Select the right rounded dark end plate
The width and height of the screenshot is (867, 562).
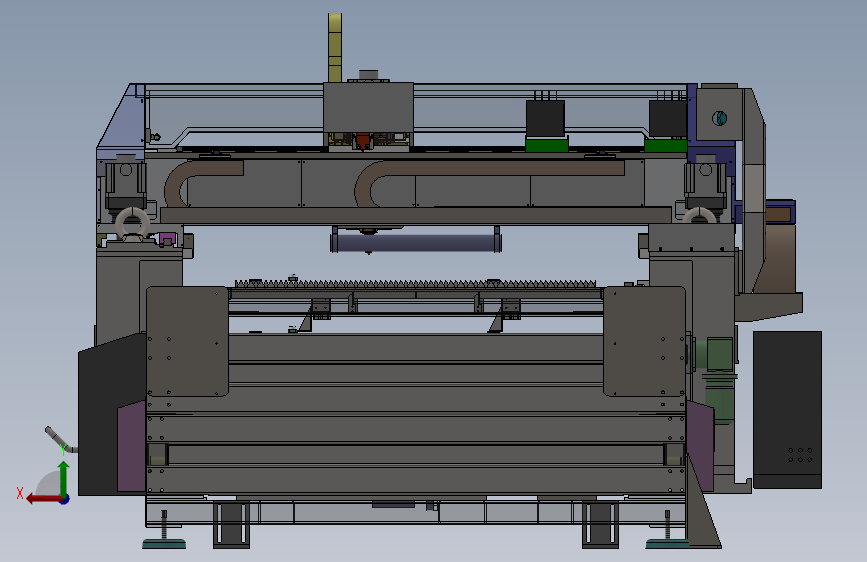tap(645, 341)
